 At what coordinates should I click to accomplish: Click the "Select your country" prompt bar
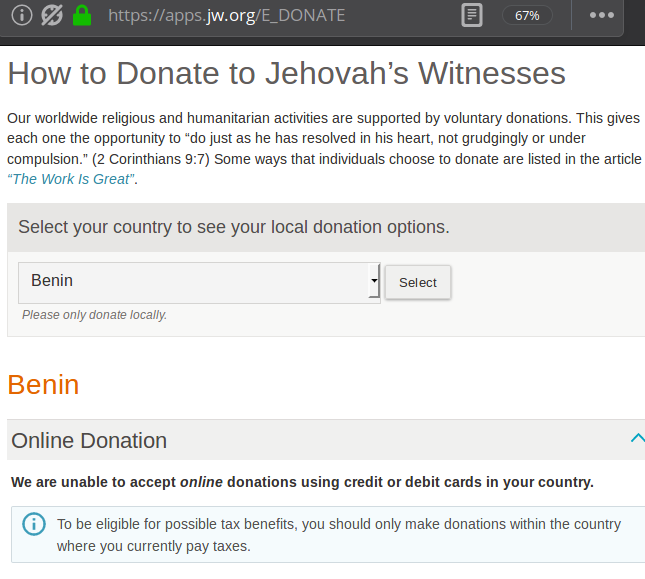click(234, 227)
